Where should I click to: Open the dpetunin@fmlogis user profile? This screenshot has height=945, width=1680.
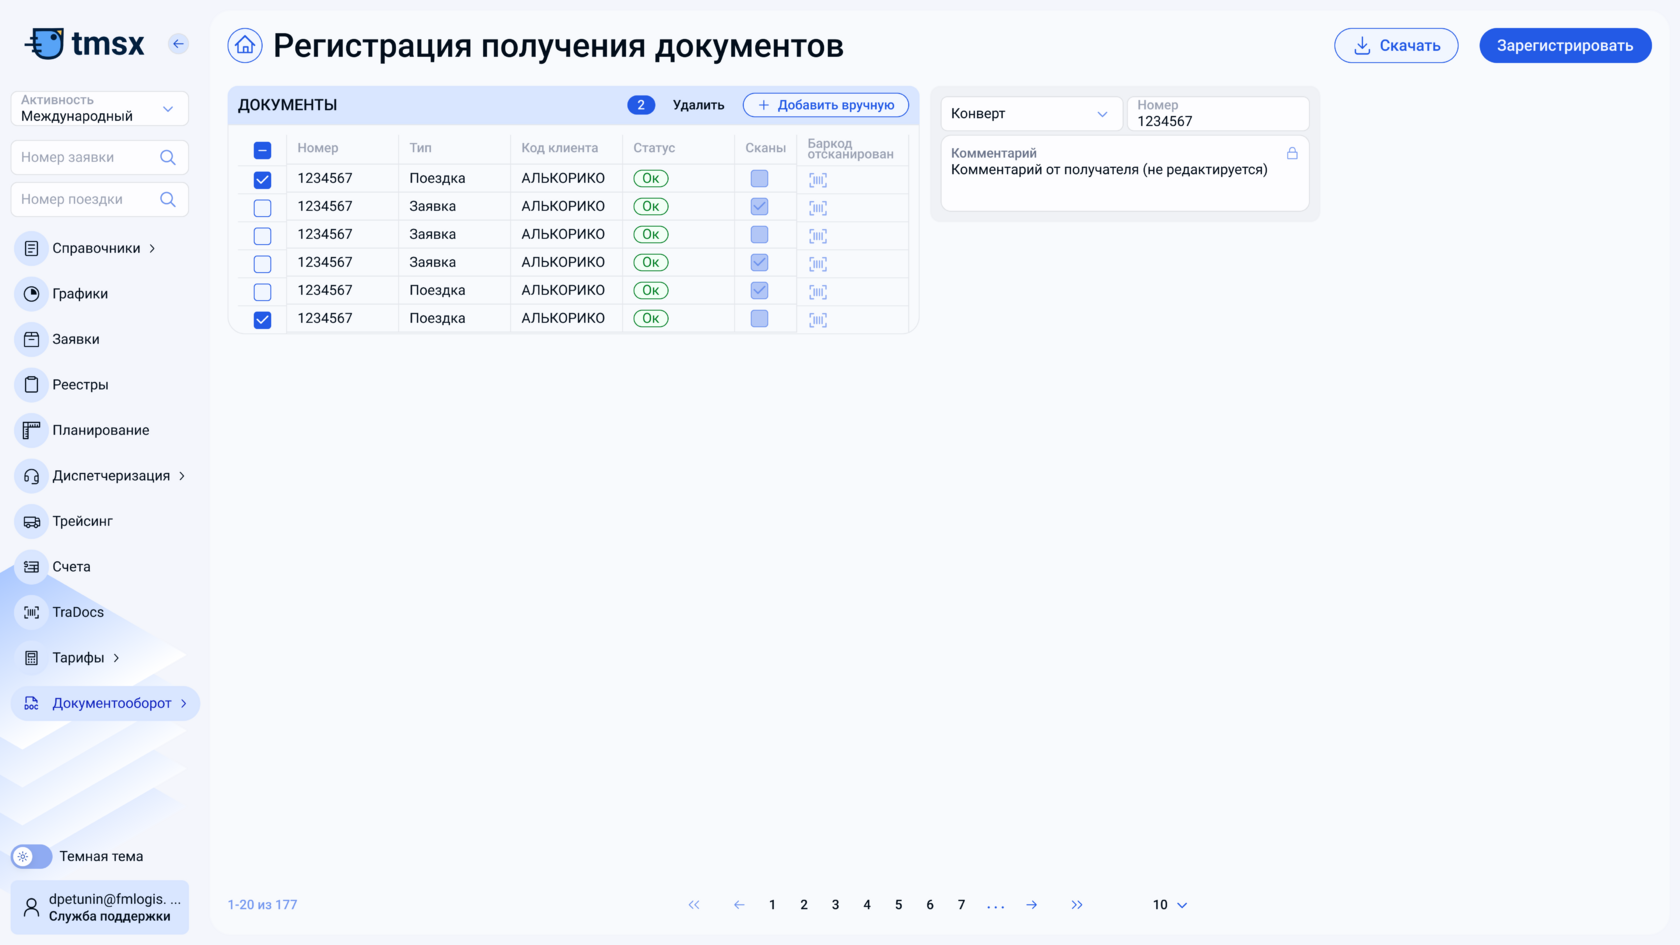[x=100, y=907]
